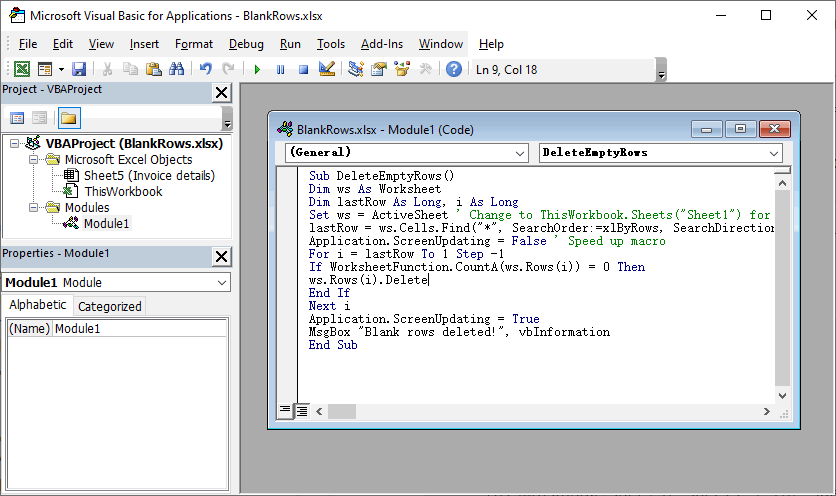This screenshot has height=496, width=836.
Task: Open the Help menu
Action: coord(491,44)
